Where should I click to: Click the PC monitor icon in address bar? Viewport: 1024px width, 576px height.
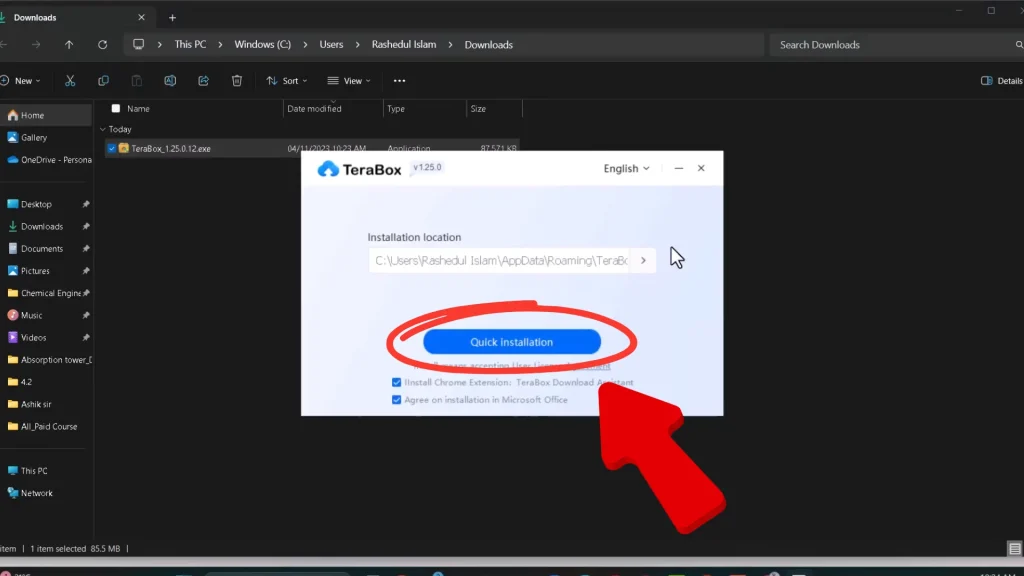(138, 45)
